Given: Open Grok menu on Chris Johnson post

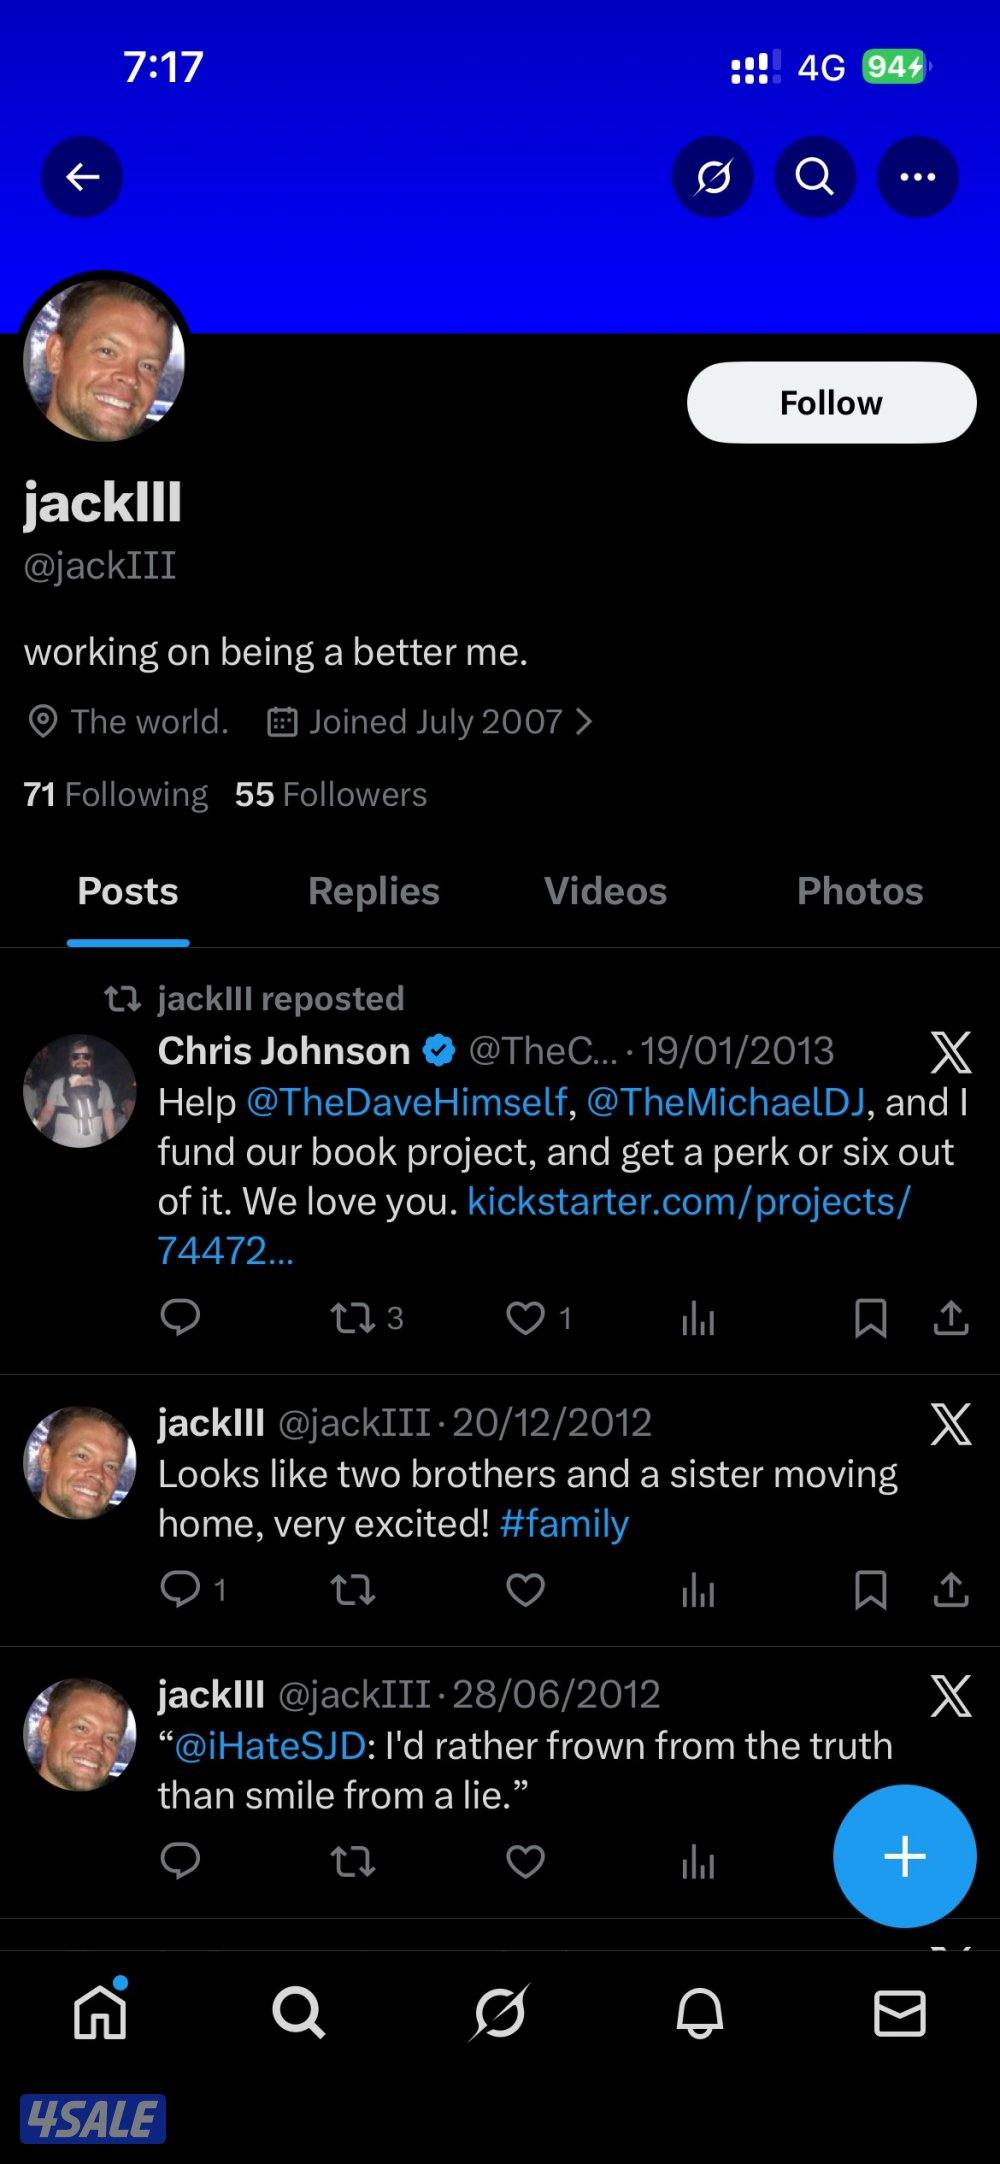Looking at the screenshot, I should click(950, 1052).
